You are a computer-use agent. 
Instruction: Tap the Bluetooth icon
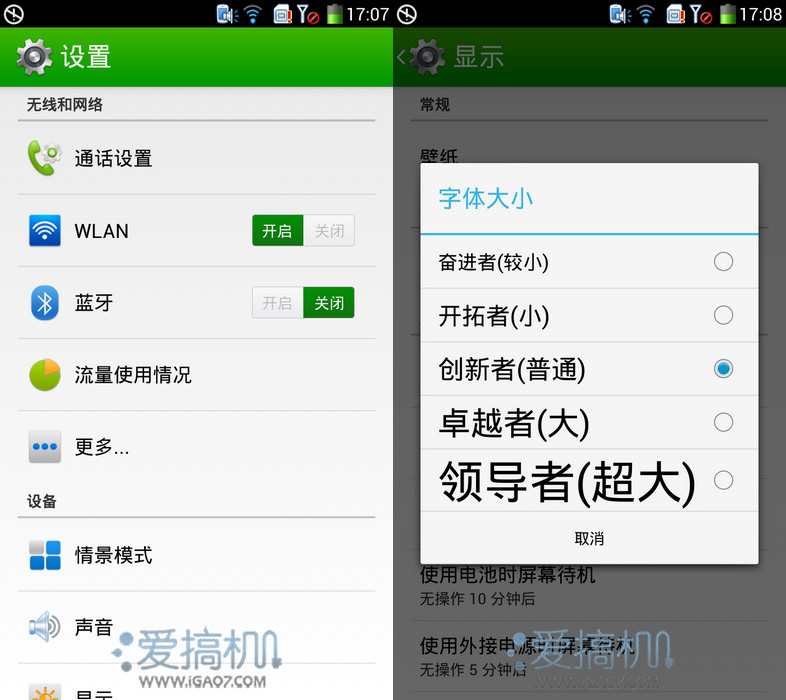[45, 303]
